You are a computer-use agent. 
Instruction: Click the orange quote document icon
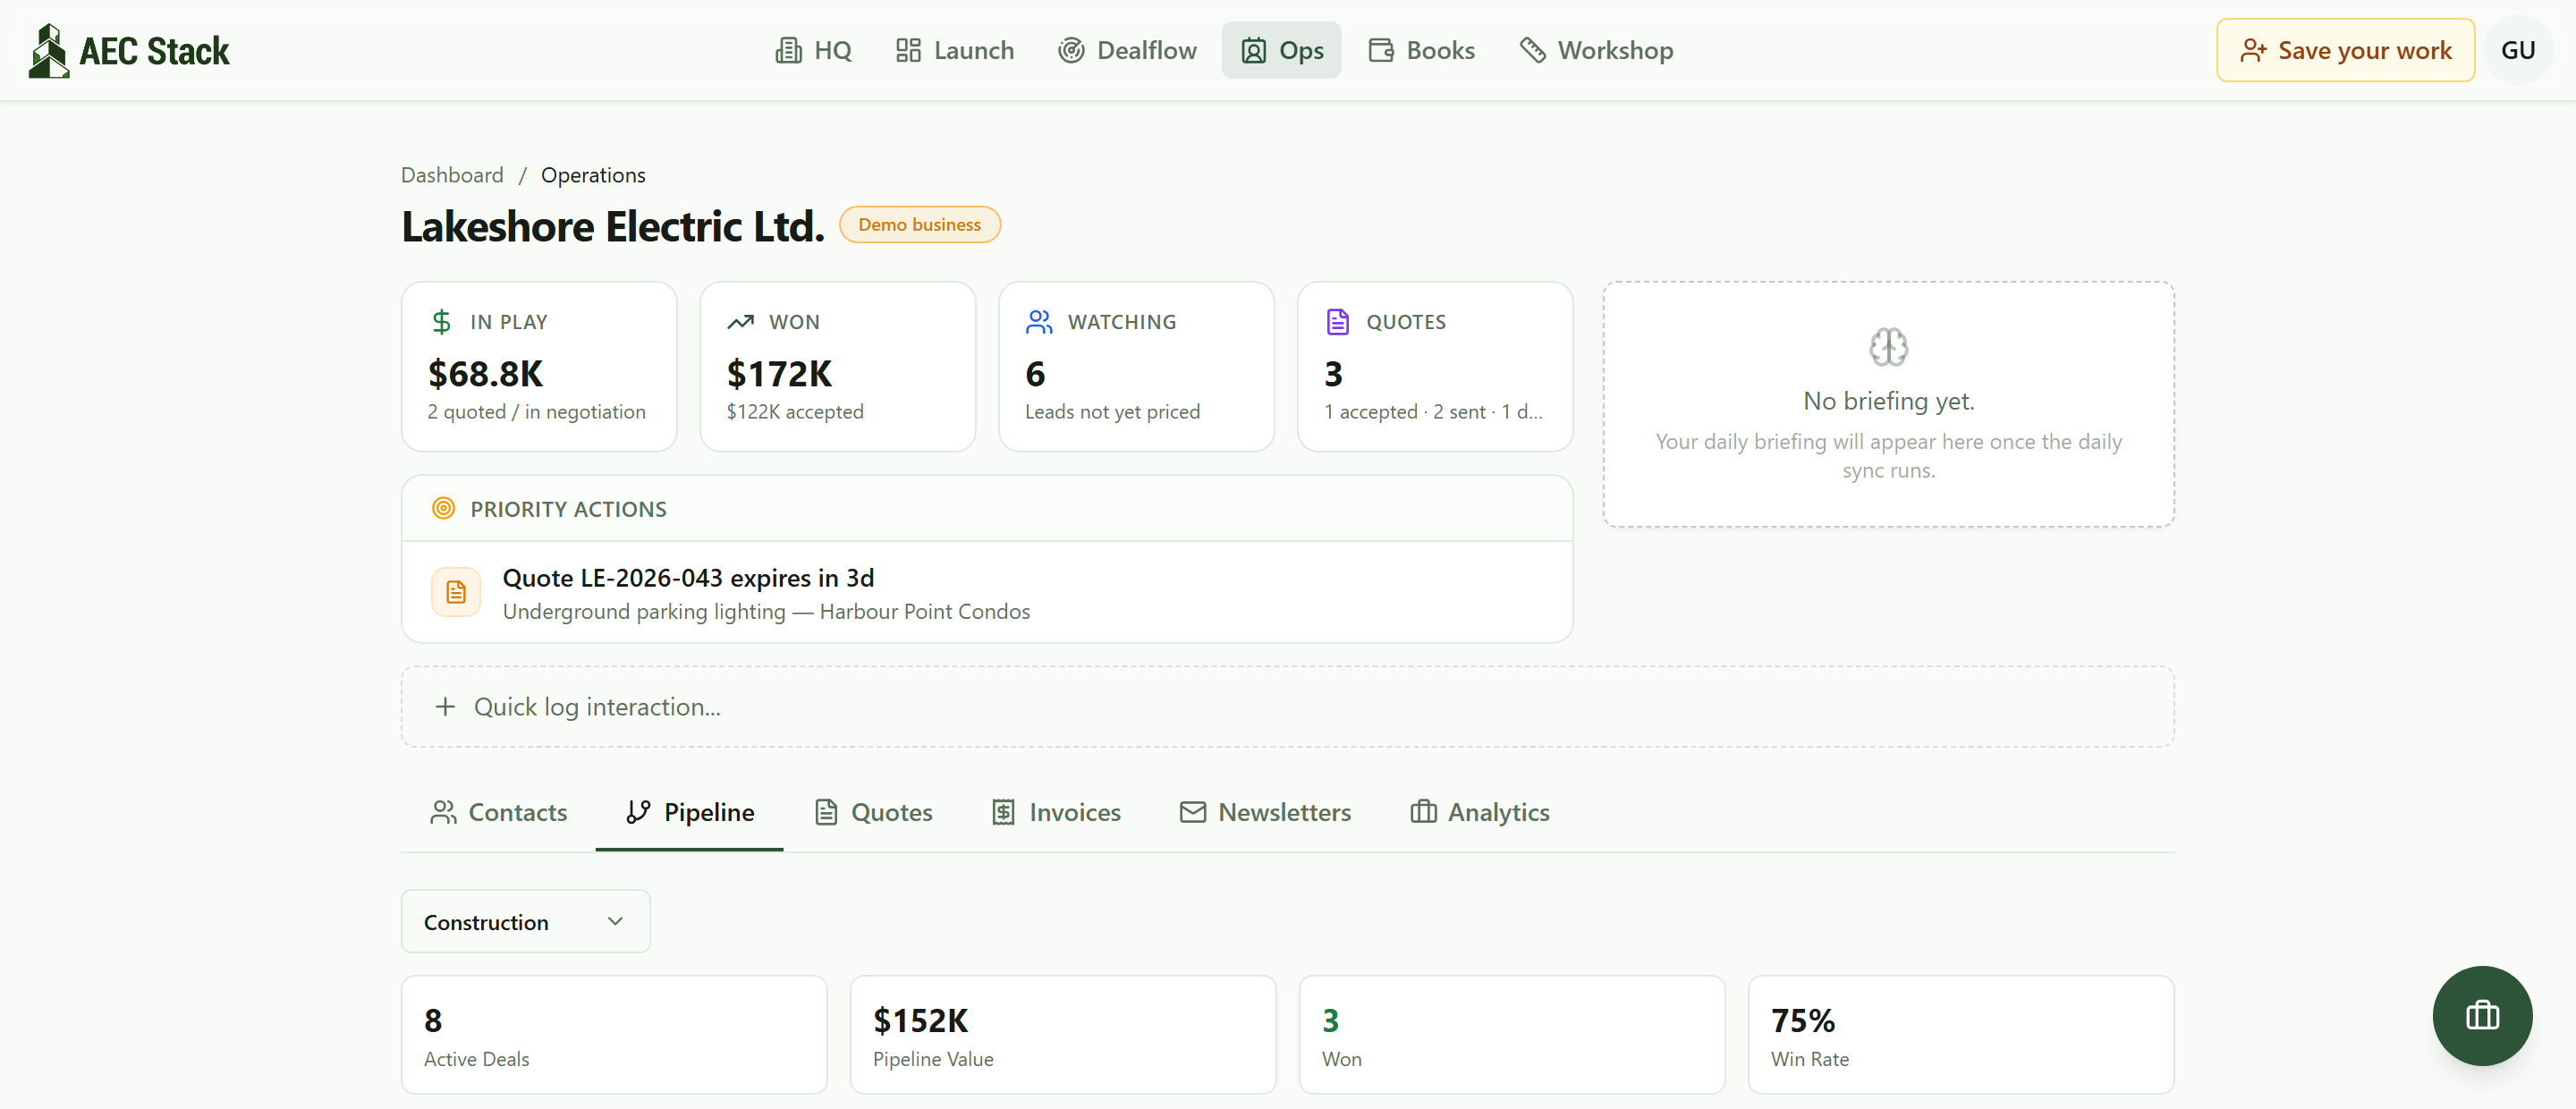coord(456,593)
